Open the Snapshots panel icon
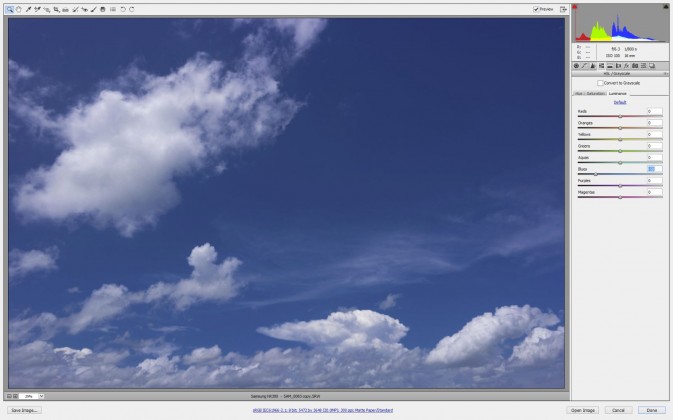The width and height of the screenshot is (673, 420). pyautogui.click(x=652, y=66)
